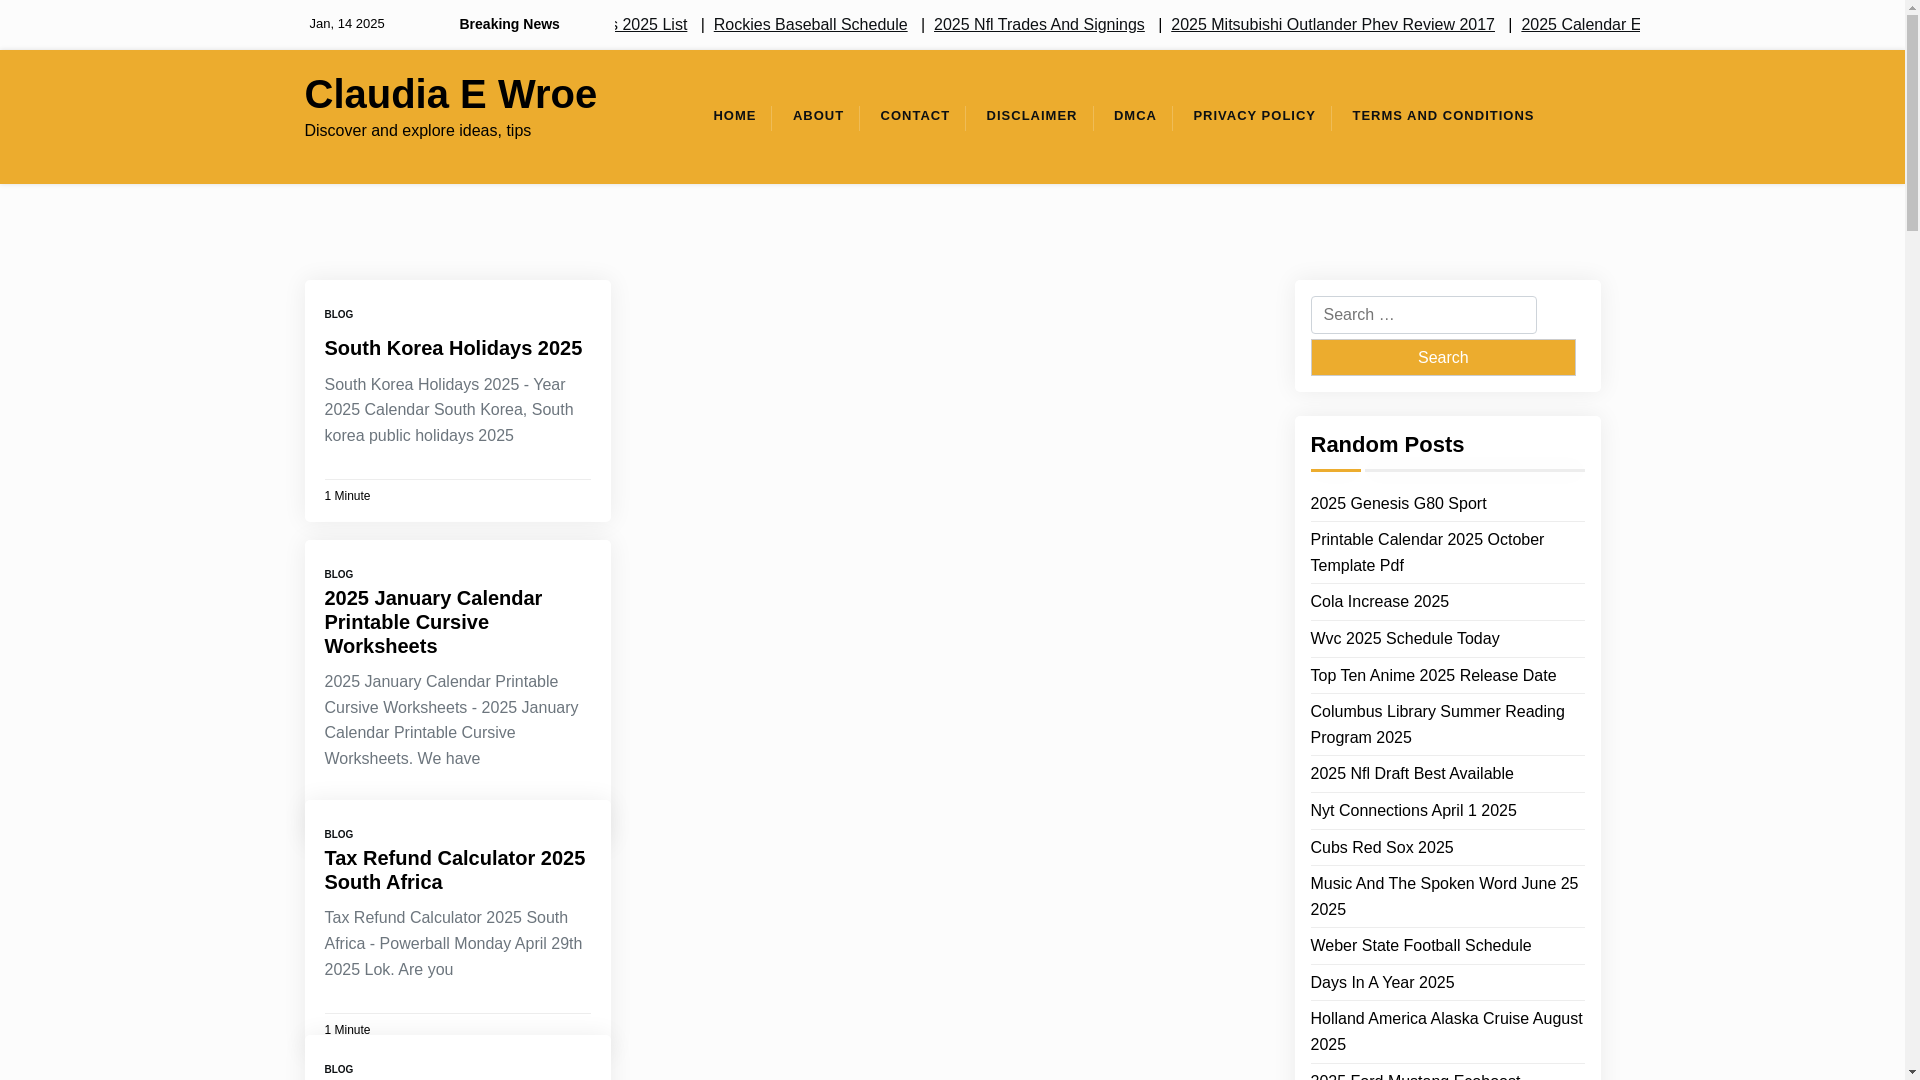Open Music And The Spoken Word June 25
The width and height of the screenshot is (1920, 1080).
point(1444,897)
